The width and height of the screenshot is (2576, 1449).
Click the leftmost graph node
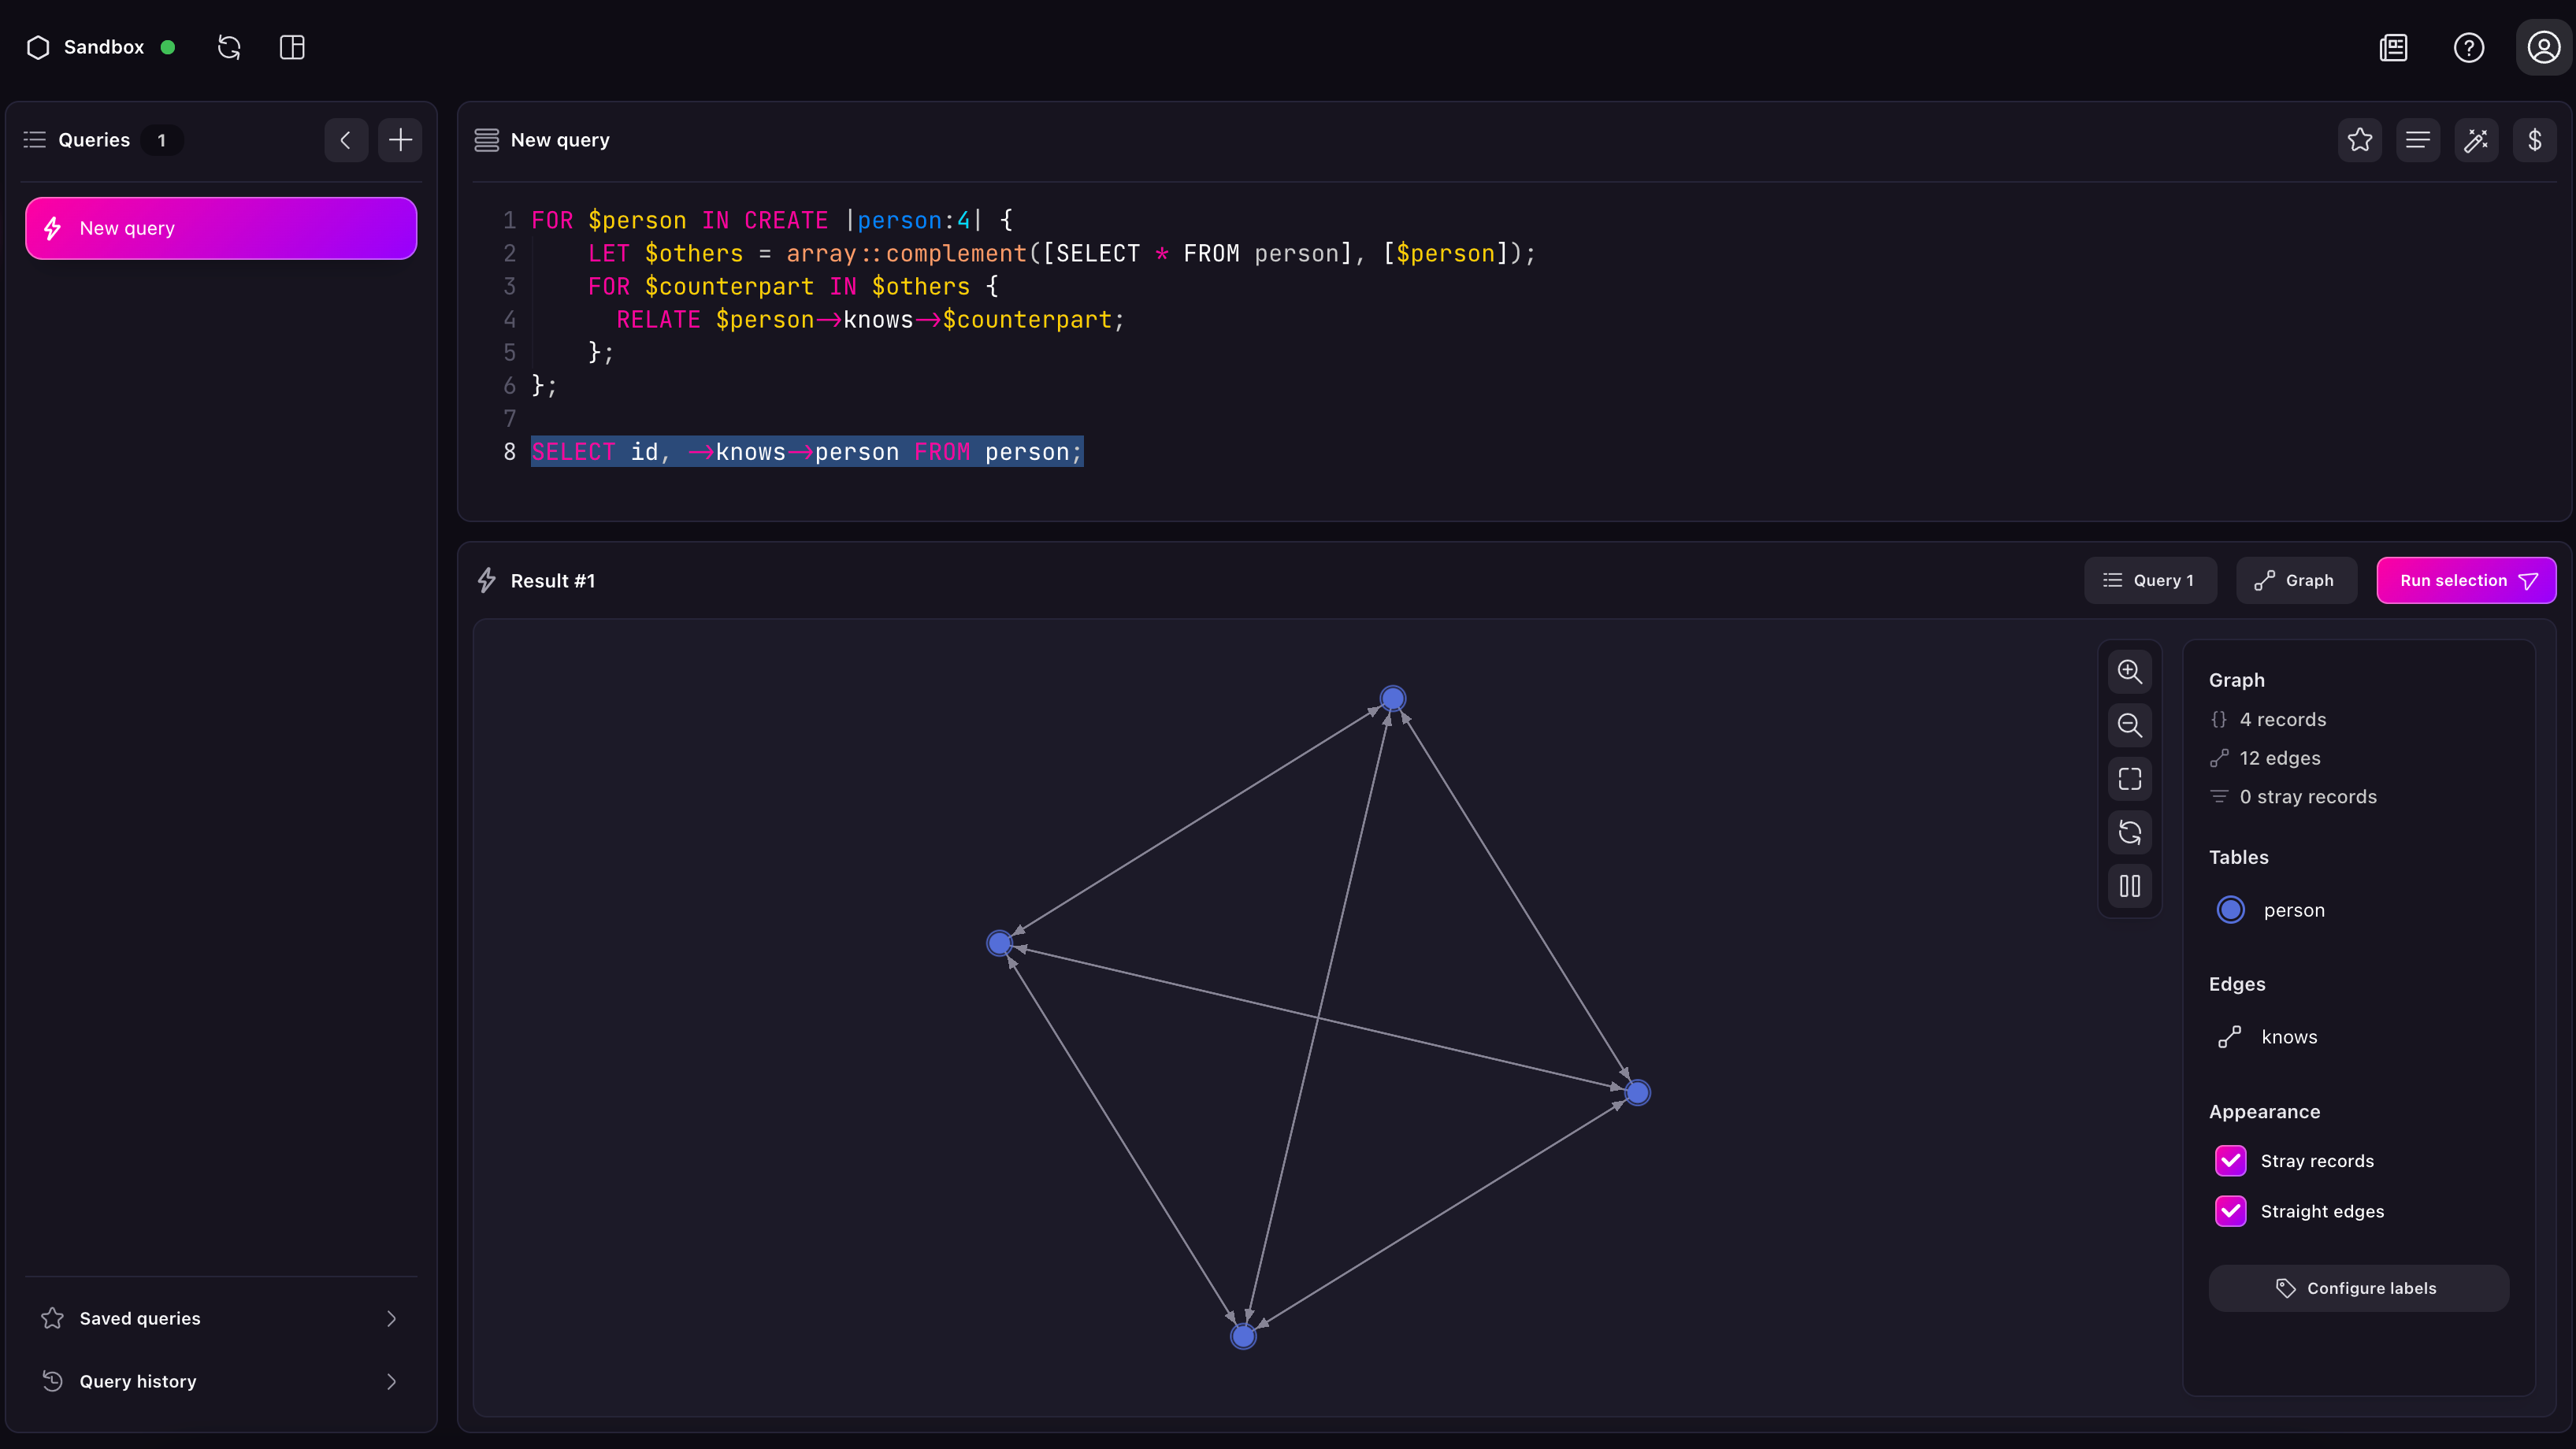[999, 943]
